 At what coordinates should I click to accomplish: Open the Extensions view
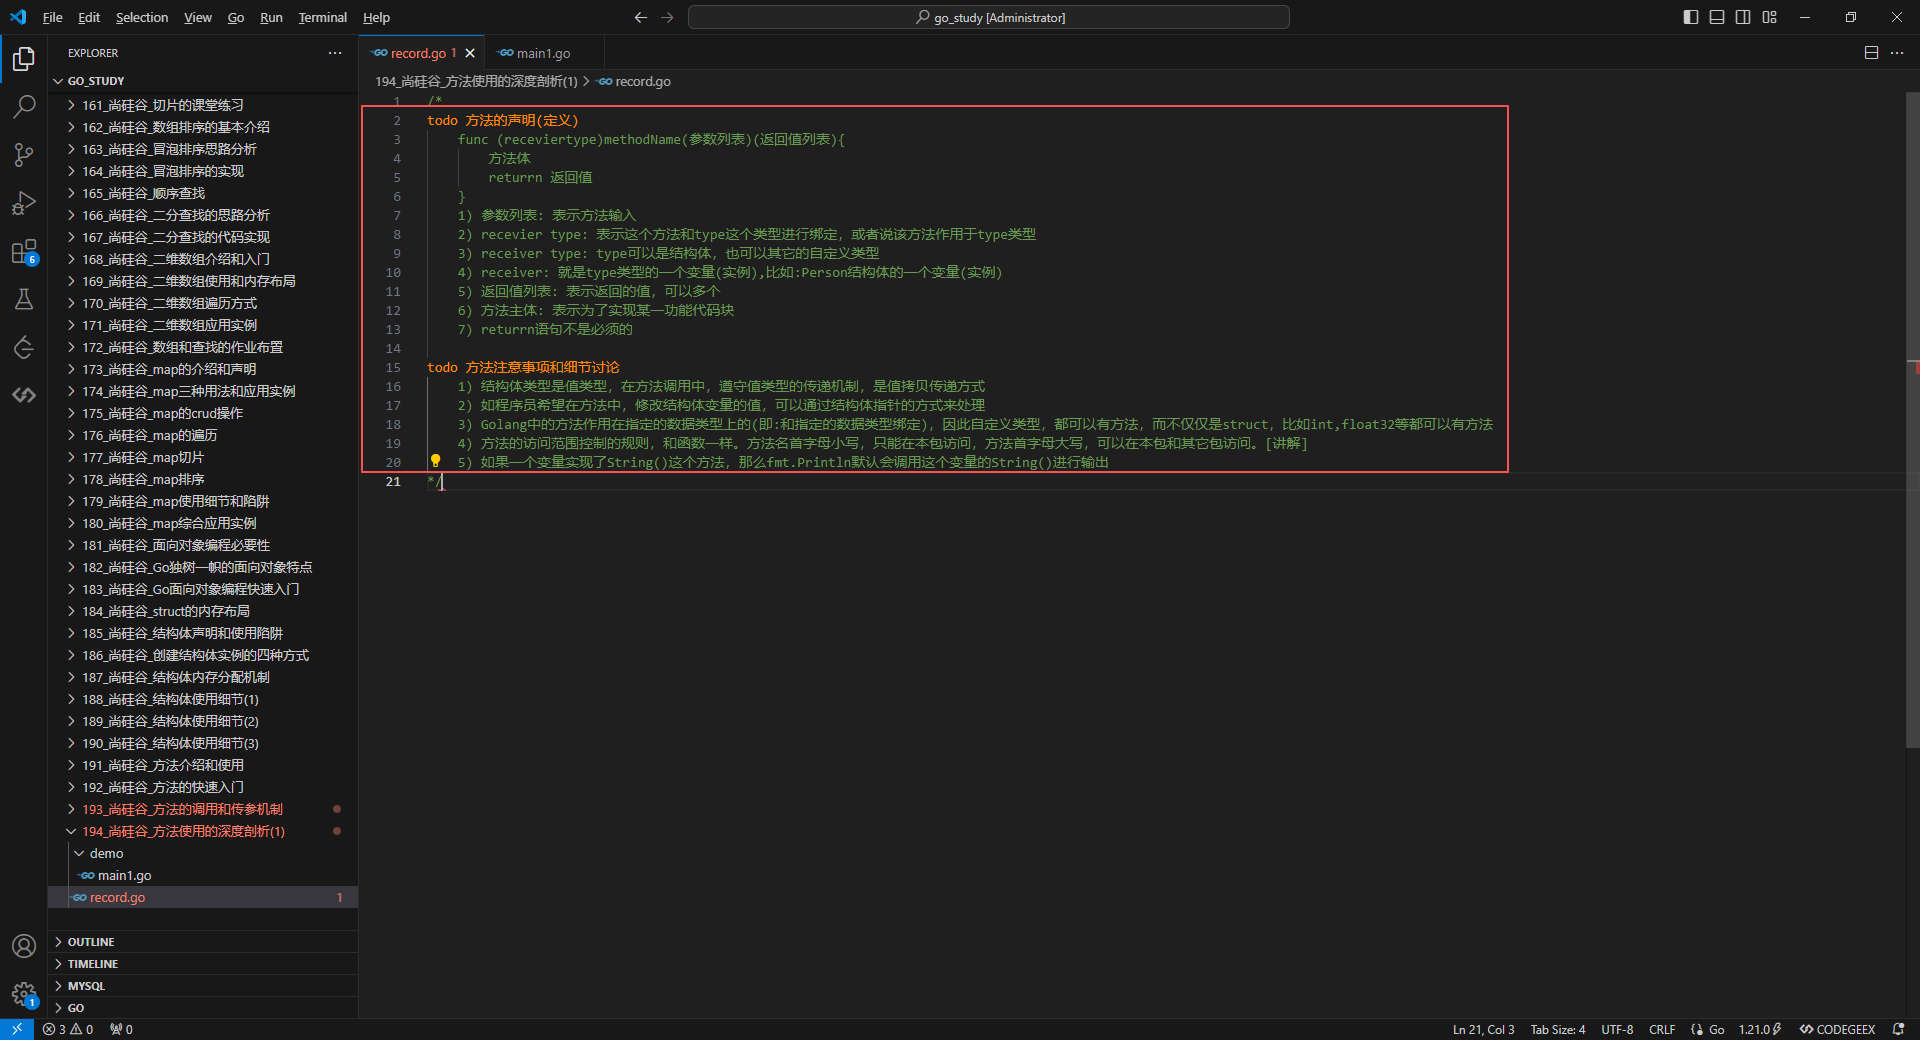point(24,251)
